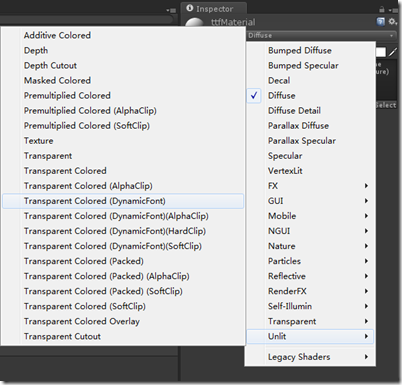Screen dimensions: 402x385
Task: Select Additive Colored in Unlit submenu
Action: pos(123,35)
